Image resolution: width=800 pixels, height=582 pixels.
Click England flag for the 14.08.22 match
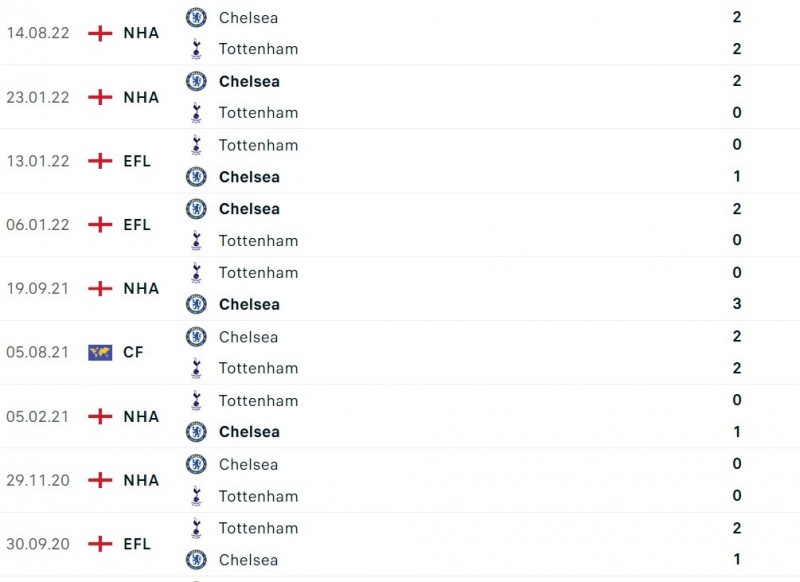coord(100,33)
